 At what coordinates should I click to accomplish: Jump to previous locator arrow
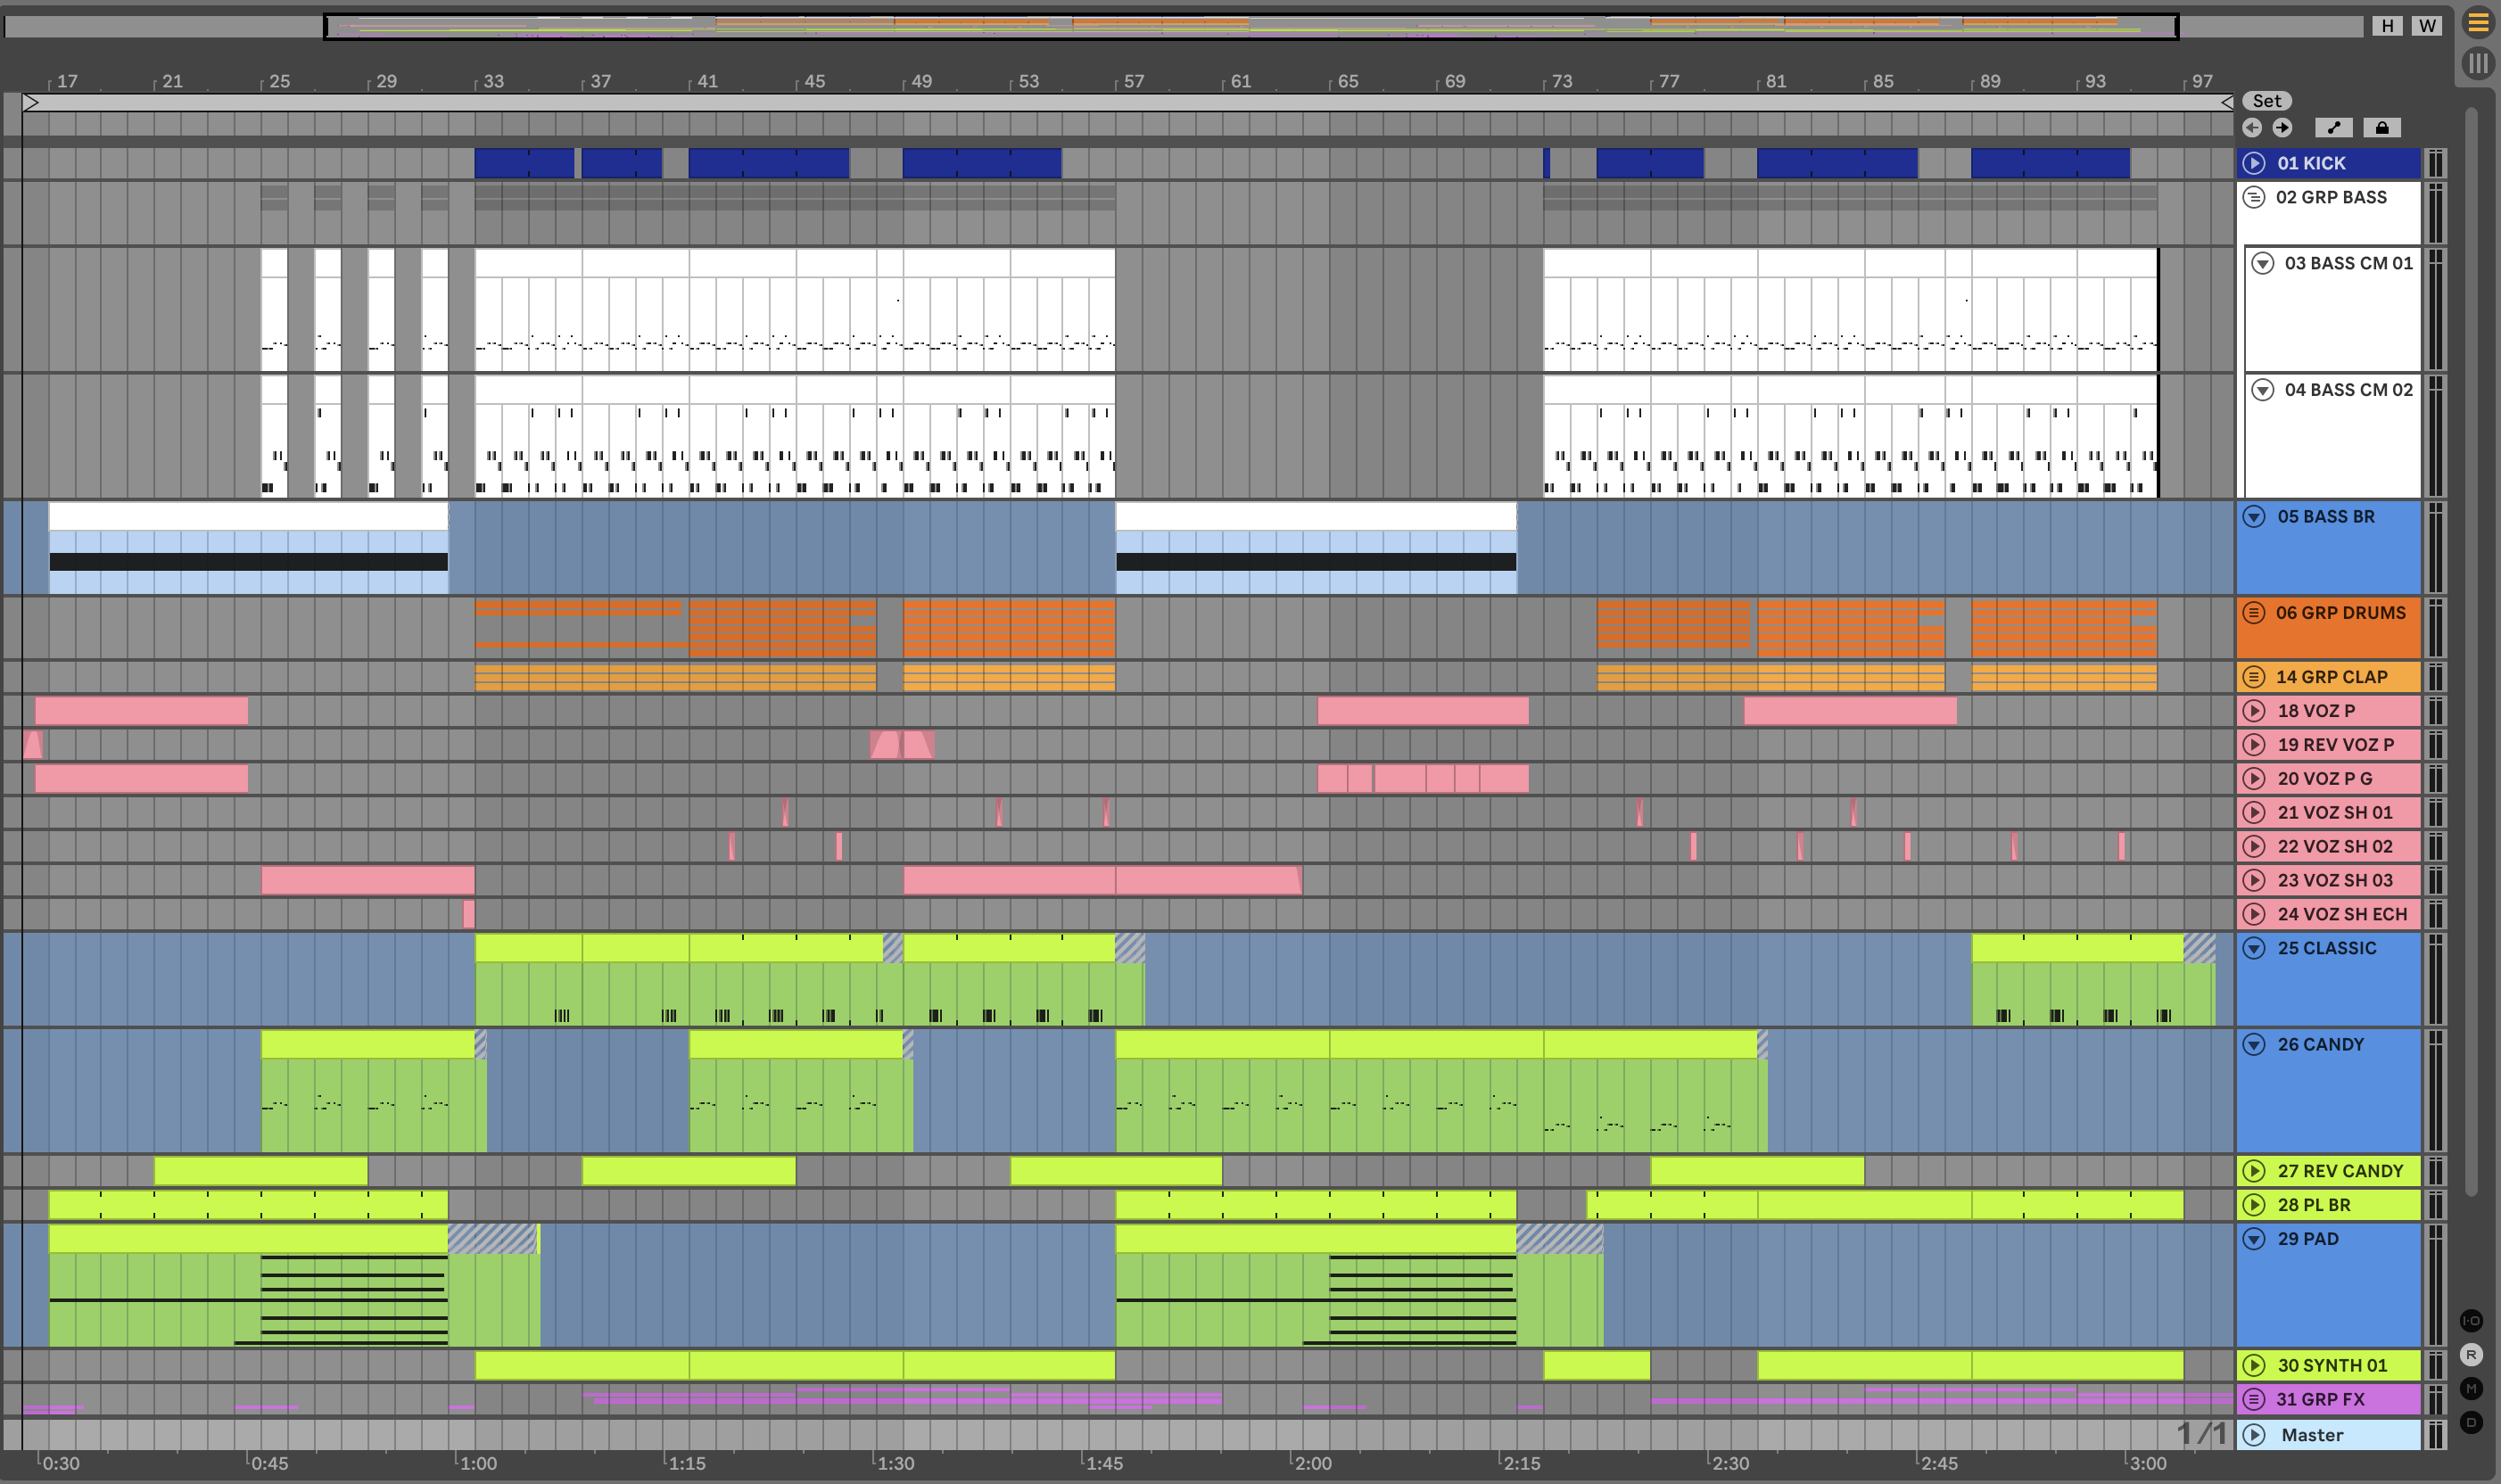click(2252, 128)
